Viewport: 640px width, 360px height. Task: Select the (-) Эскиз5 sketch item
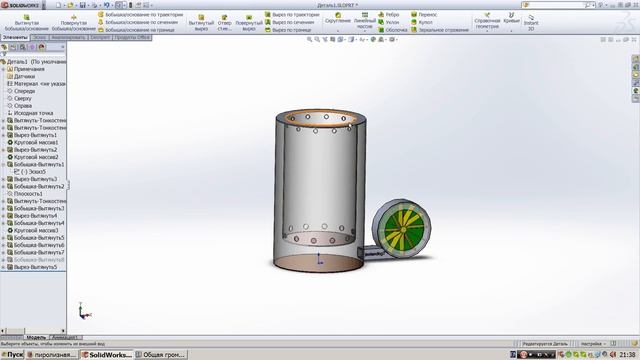pos(29,172)
